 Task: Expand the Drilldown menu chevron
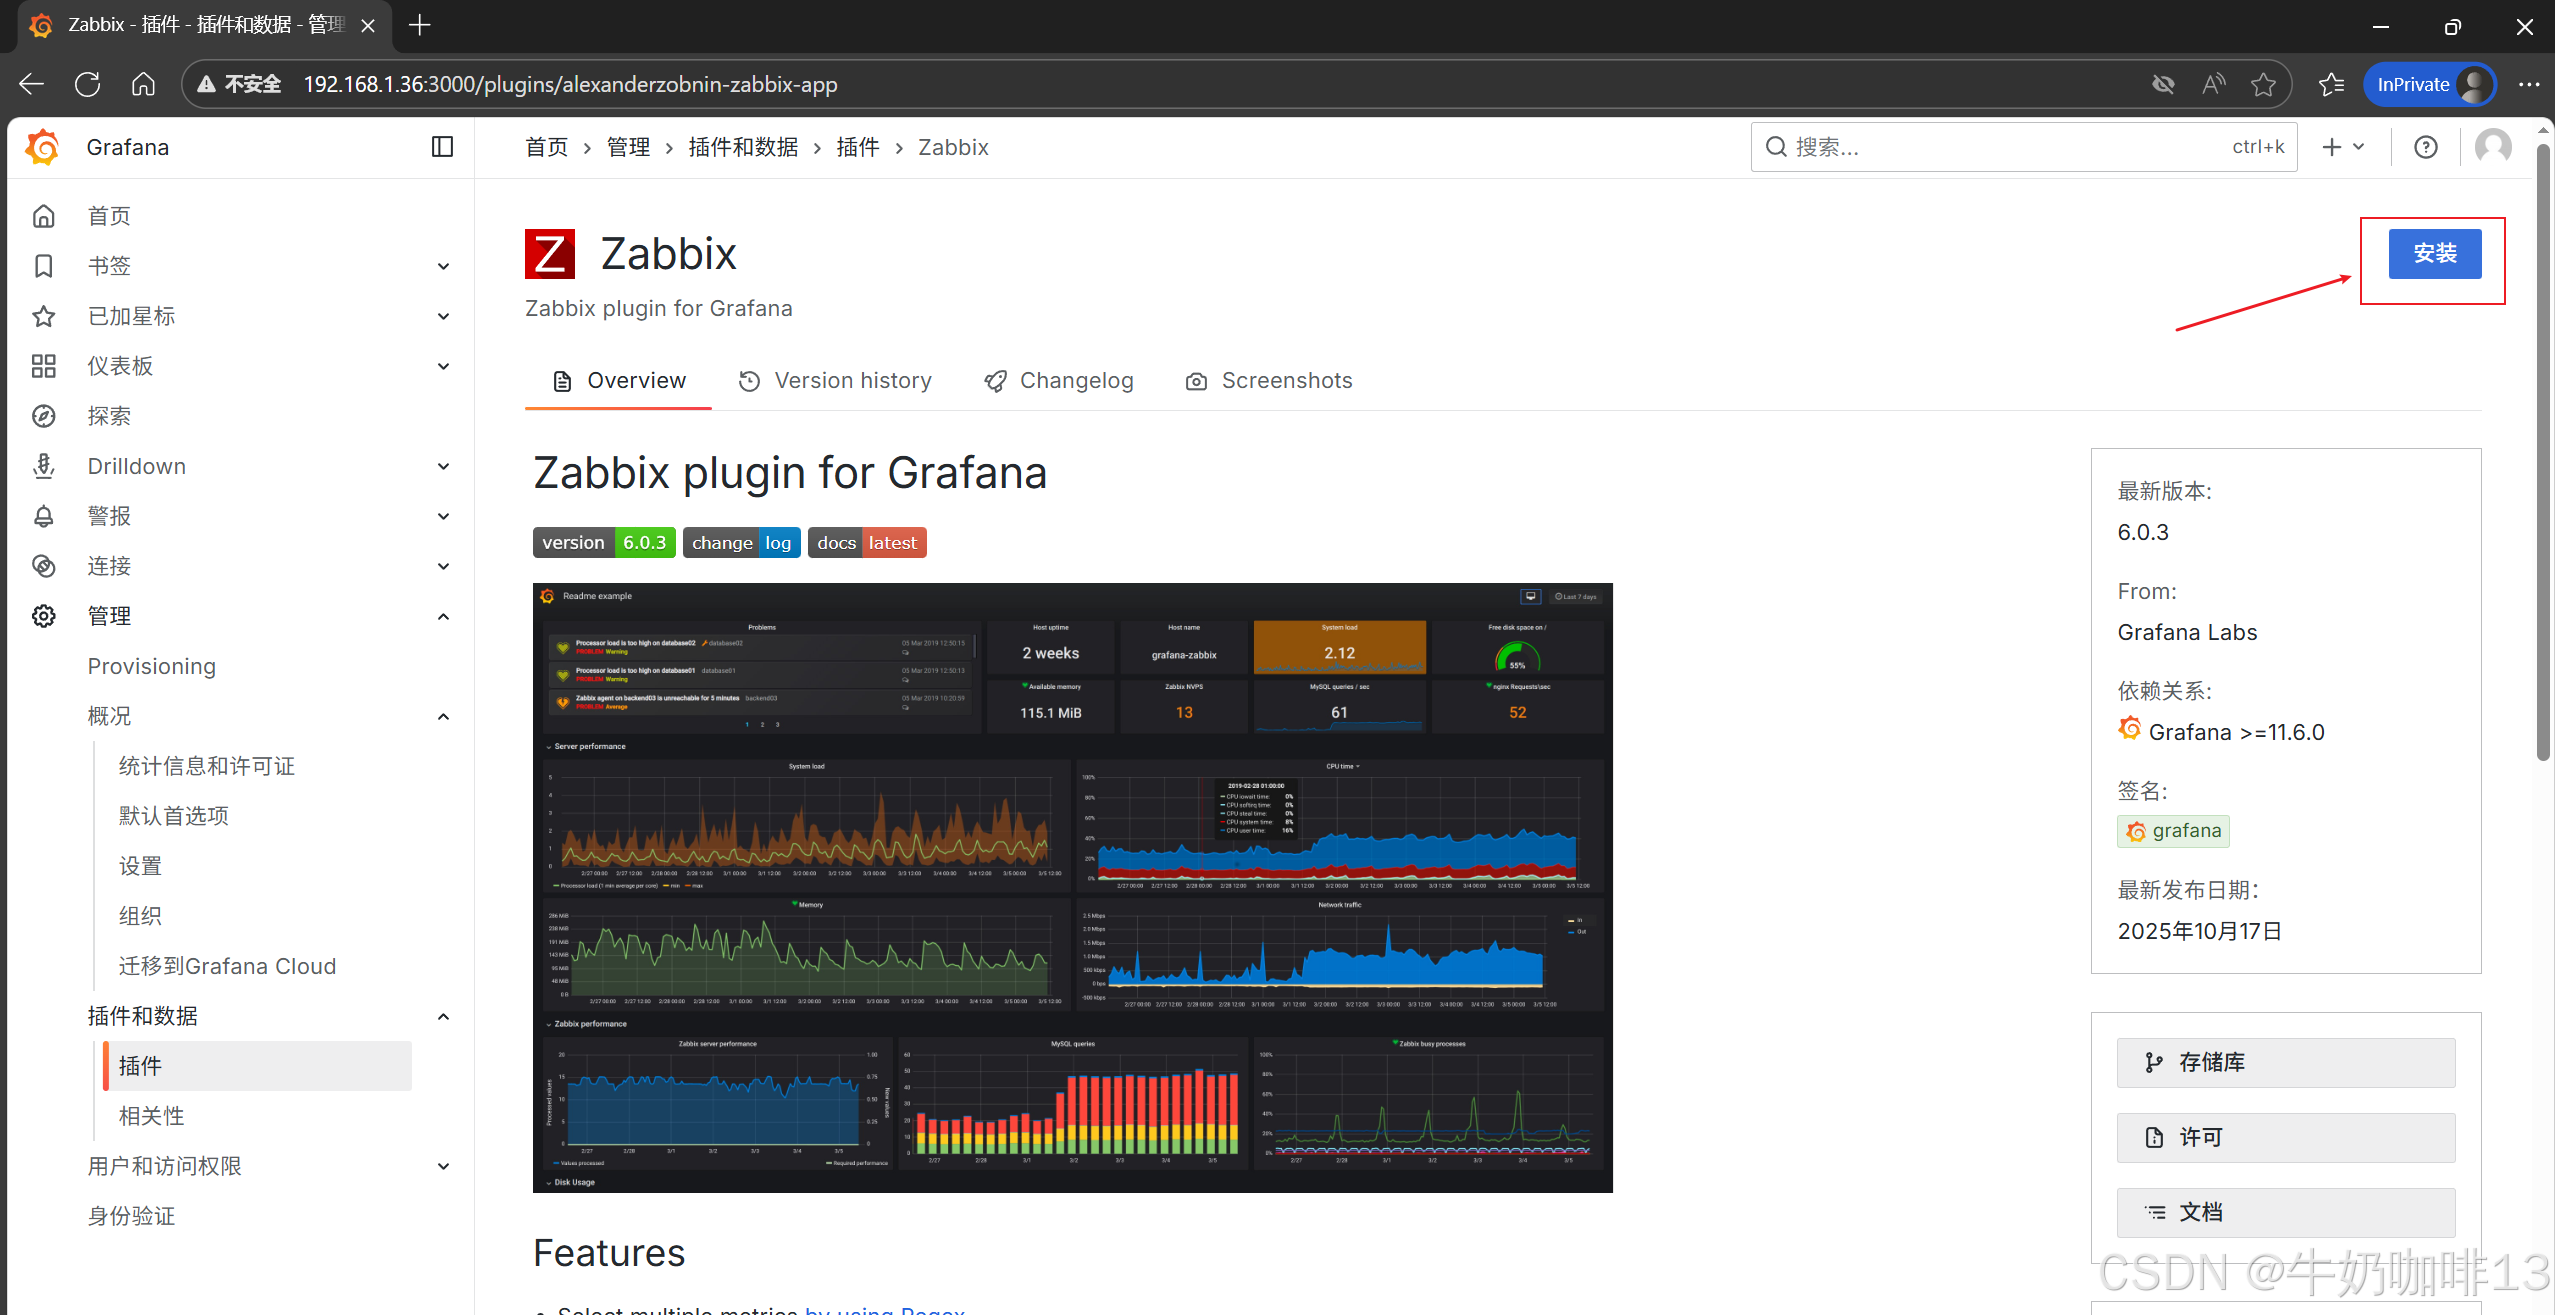(443, 466)
